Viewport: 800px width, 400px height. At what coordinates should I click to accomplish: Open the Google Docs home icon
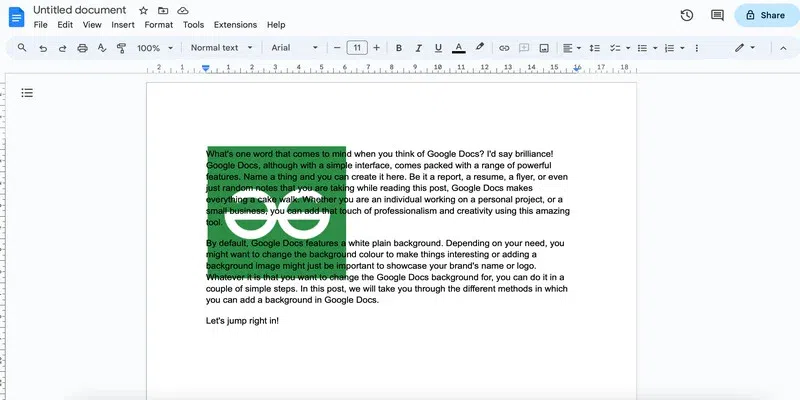[16, 17]
